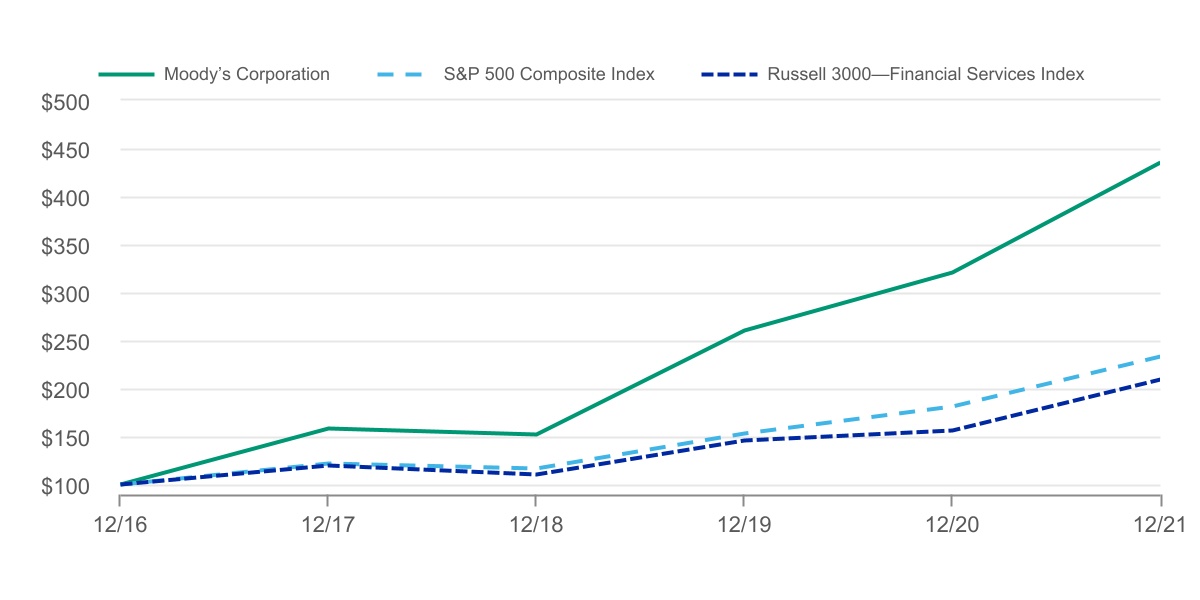Click the $250 y-axis label
Image resolution: width=1200 pixels, height=600 pixels.
pyautogui.click(x=65, y=342)
